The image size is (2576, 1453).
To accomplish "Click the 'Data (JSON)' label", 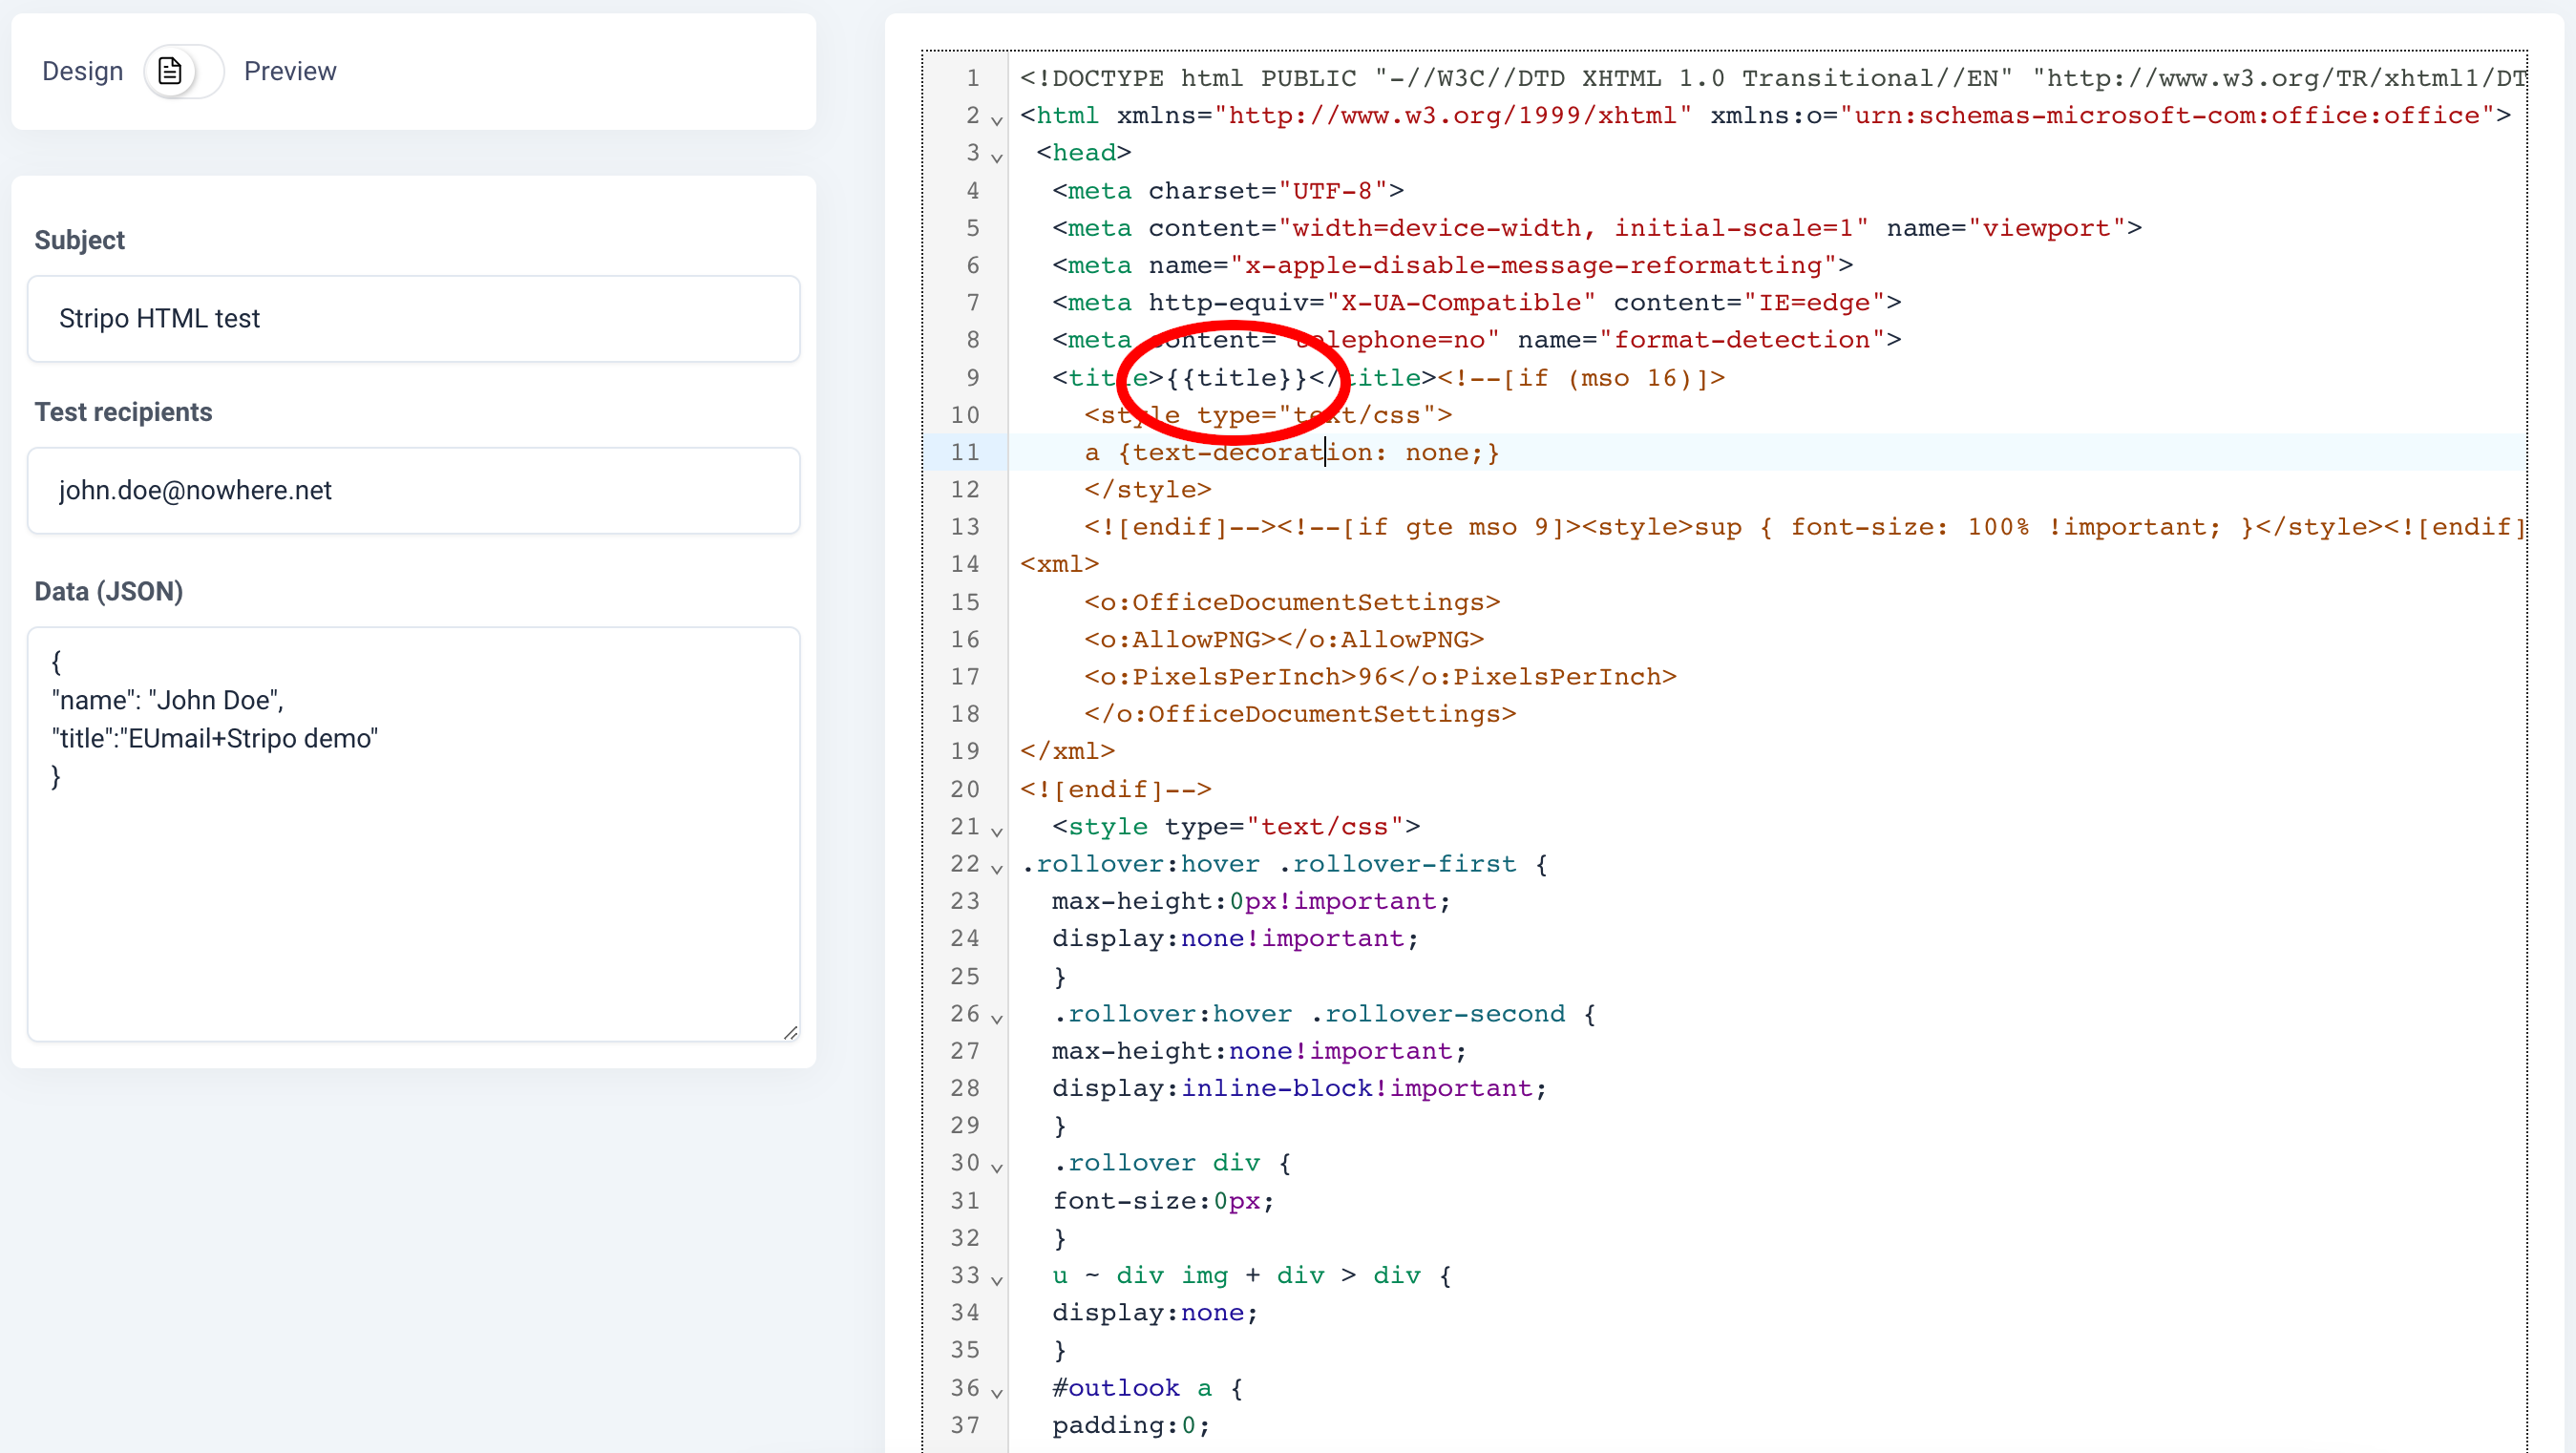I will coord(109,591).
